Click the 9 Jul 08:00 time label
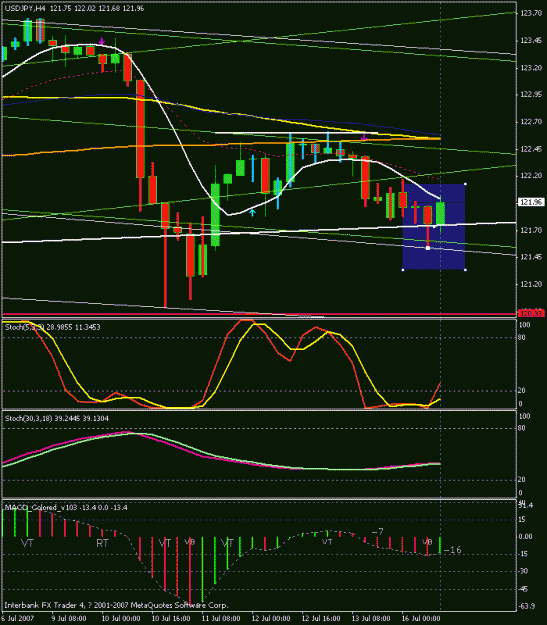 (69, 618)
